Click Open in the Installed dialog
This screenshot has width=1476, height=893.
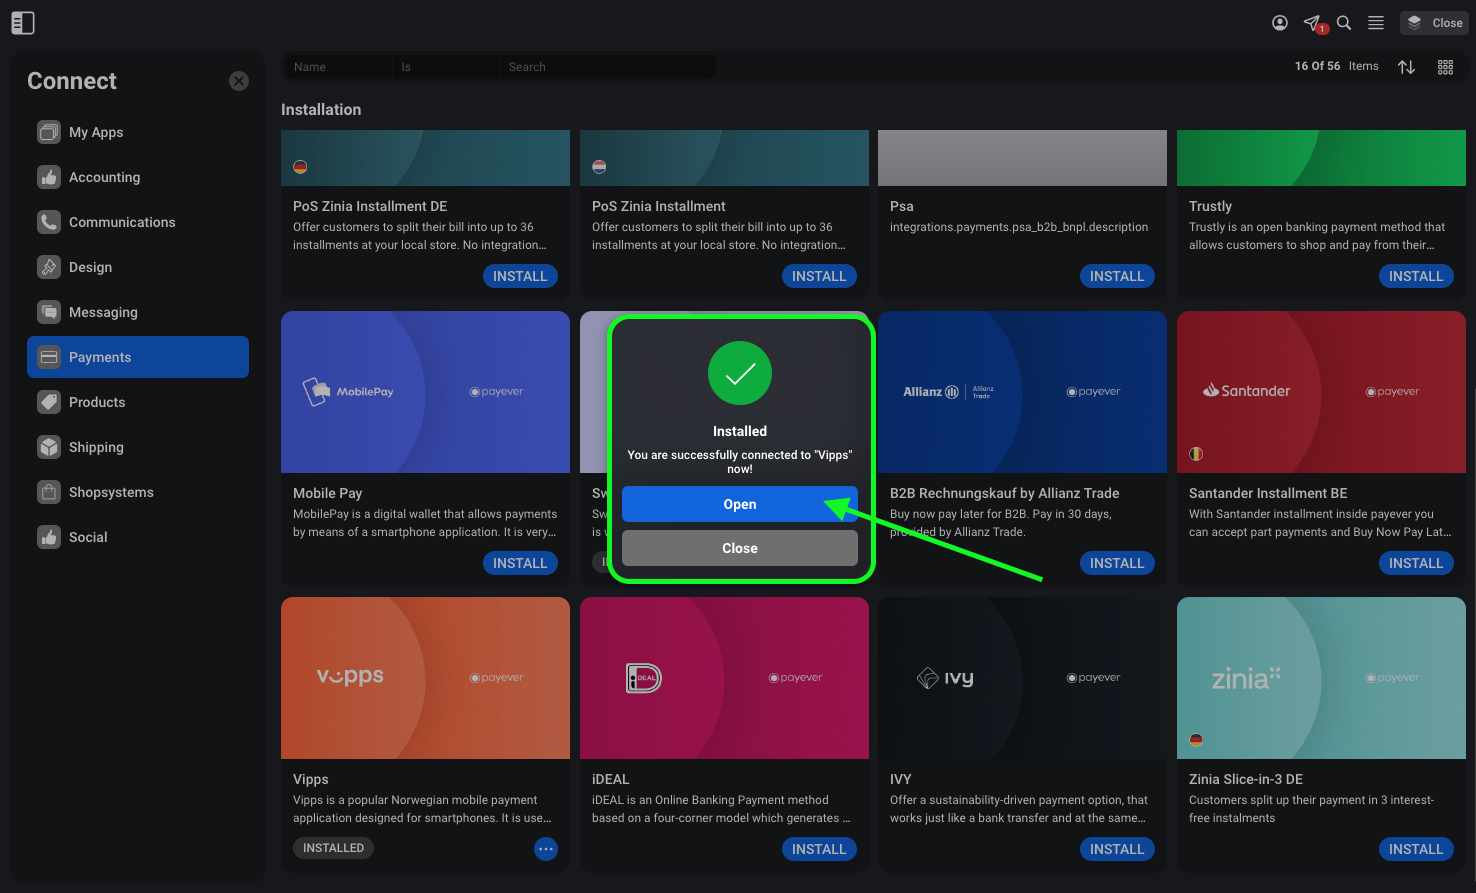(x=740, y=504)
